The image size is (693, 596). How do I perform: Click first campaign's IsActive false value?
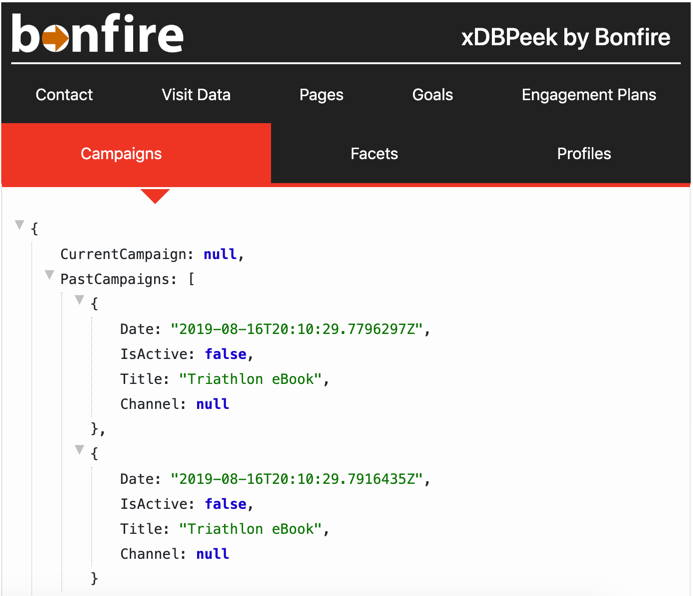pyautogui.click(x=225, y=354)
